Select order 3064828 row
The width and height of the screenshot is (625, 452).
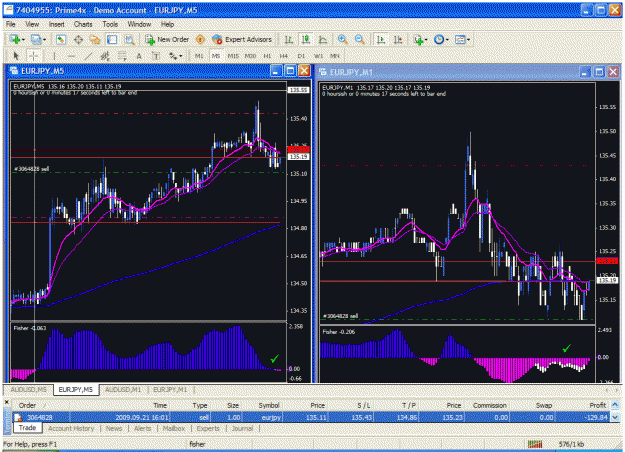pos(311,417)
